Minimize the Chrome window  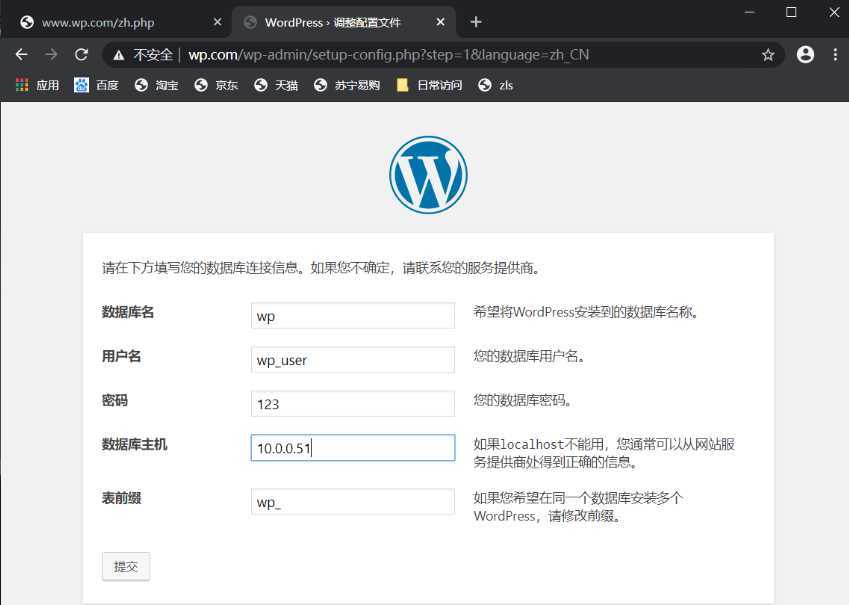(x=749, y=12)
